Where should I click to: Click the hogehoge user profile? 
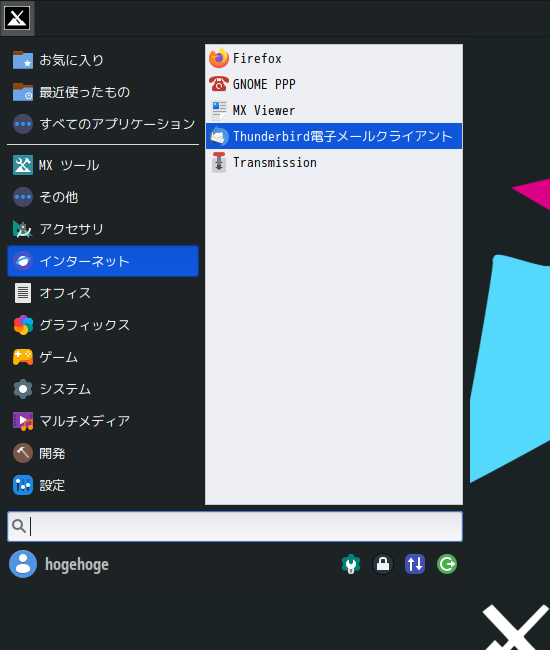tap(59, 564)
